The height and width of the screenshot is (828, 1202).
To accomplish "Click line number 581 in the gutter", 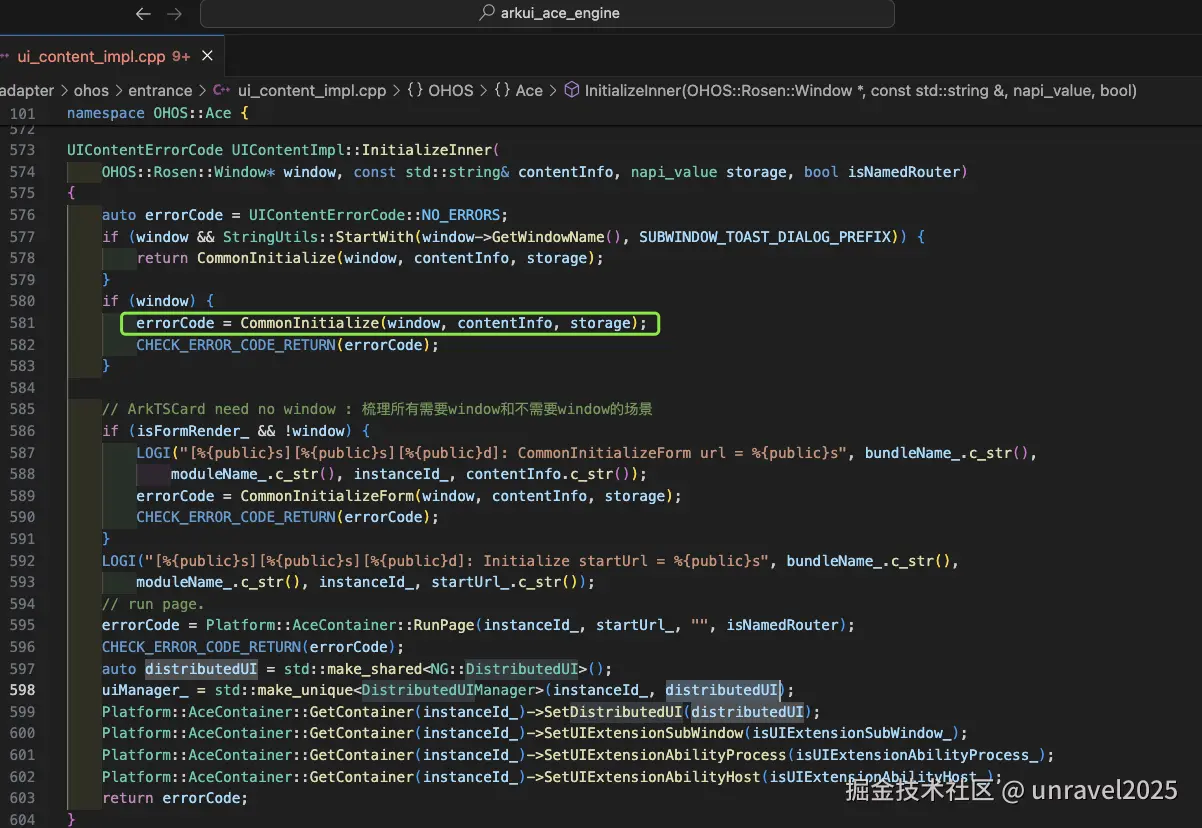I will point(22,323).
